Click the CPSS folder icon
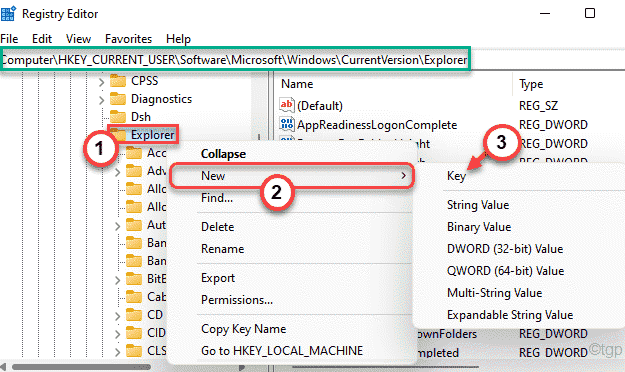 pos(118,81)
